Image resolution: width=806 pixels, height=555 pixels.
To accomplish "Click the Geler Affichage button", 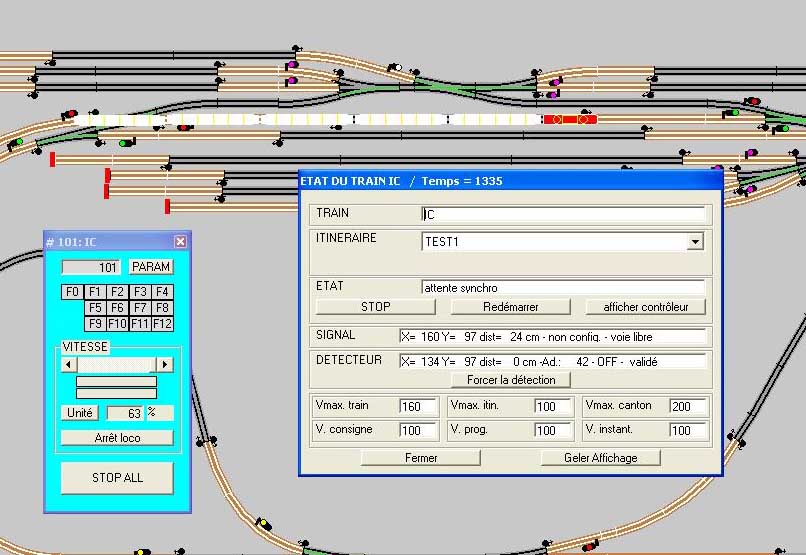I will click(600, 458).
